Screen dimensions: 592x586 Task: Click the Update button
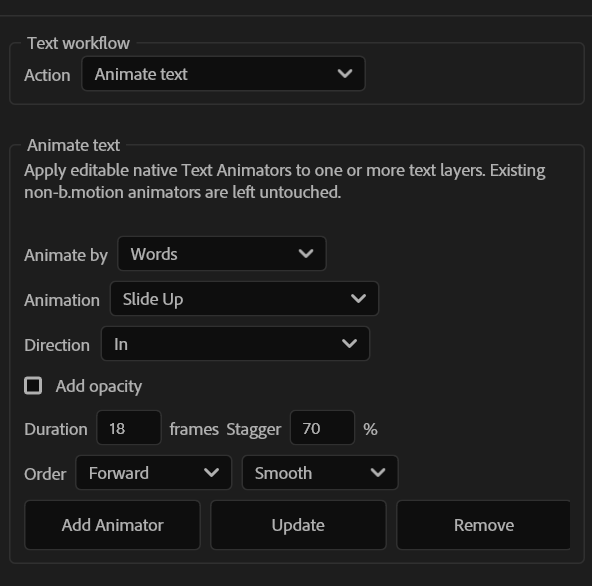(x=298, y=525)
